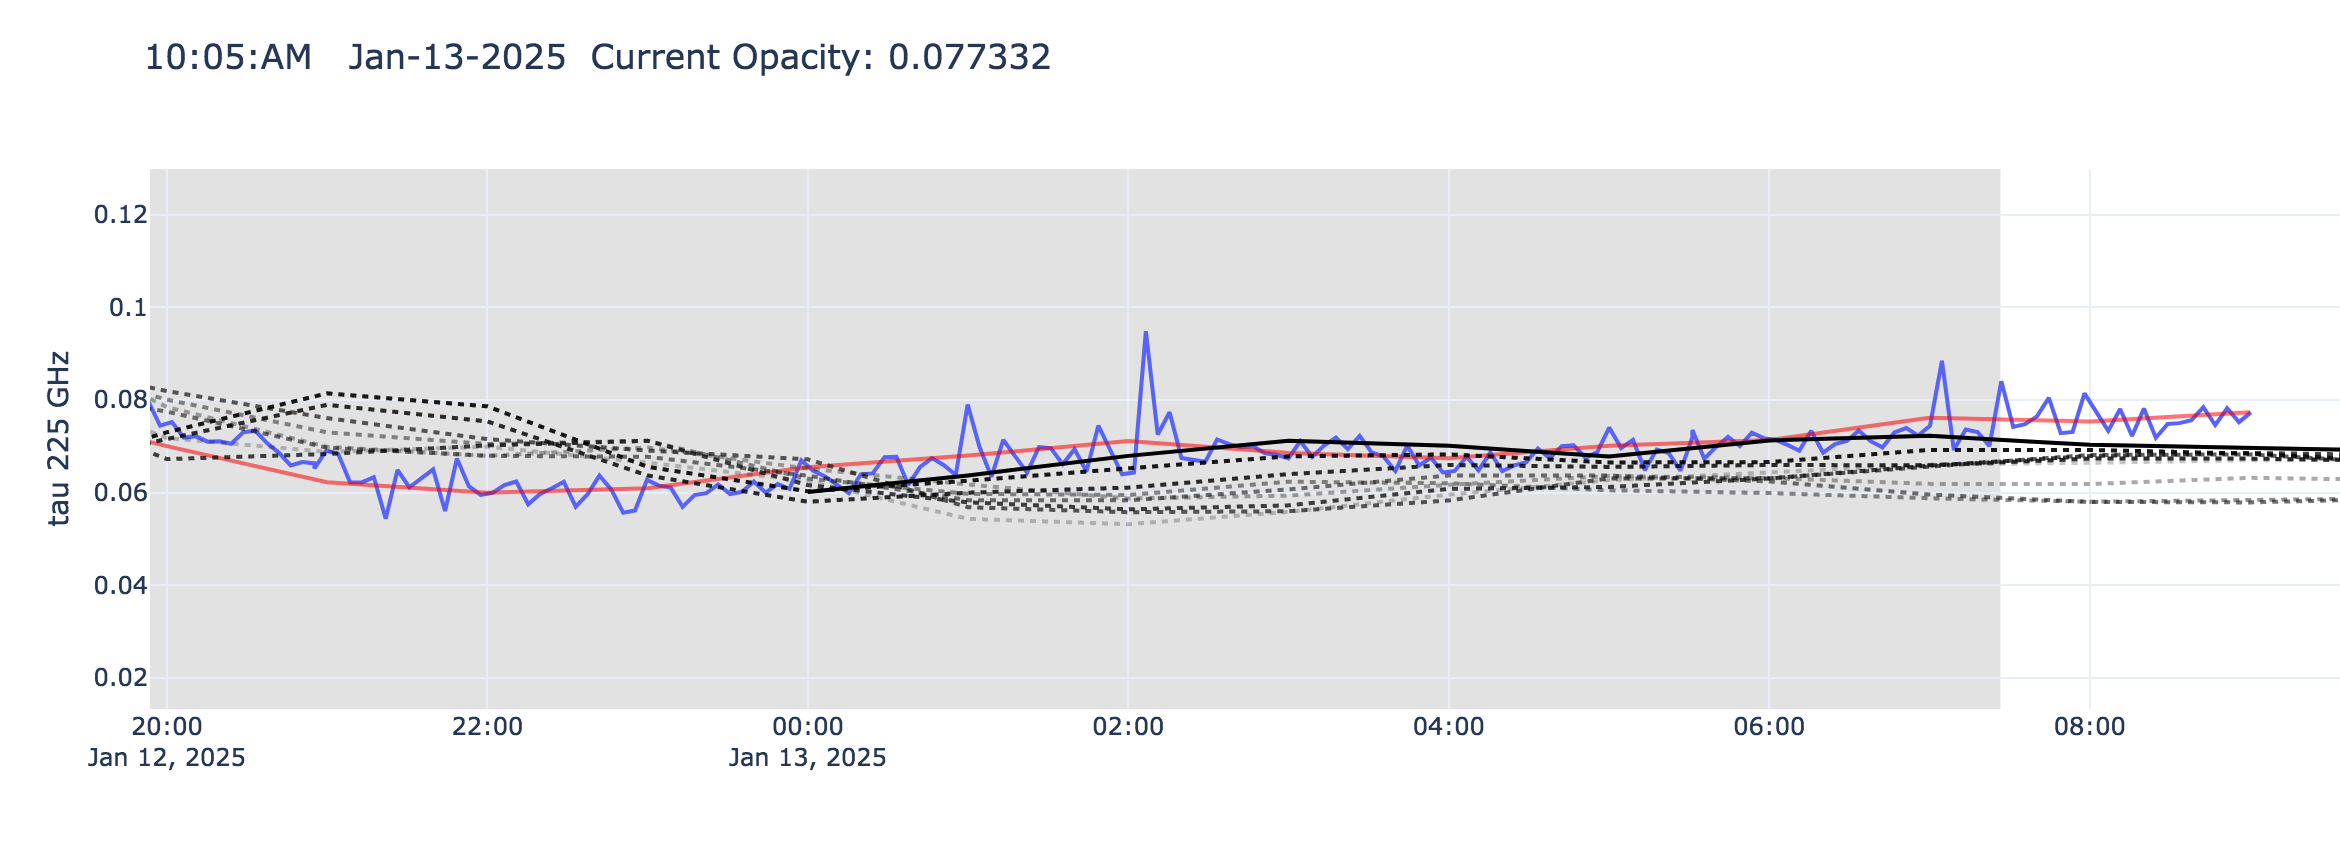Viewport: 2340px width, 844px height.
Task: Click the 22:00 x-axis time label
Action: (487, 727)
